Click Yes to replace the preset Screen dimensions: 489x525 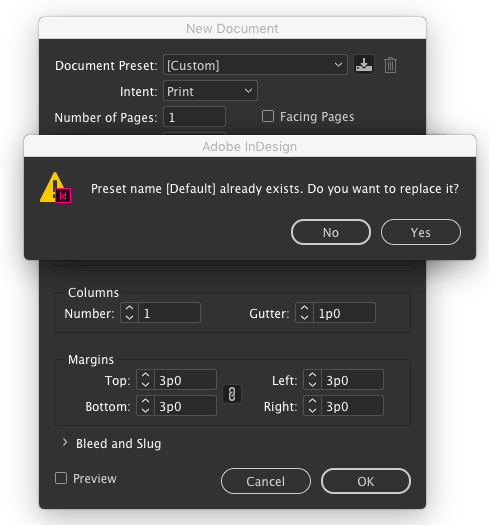click(421, 232)
